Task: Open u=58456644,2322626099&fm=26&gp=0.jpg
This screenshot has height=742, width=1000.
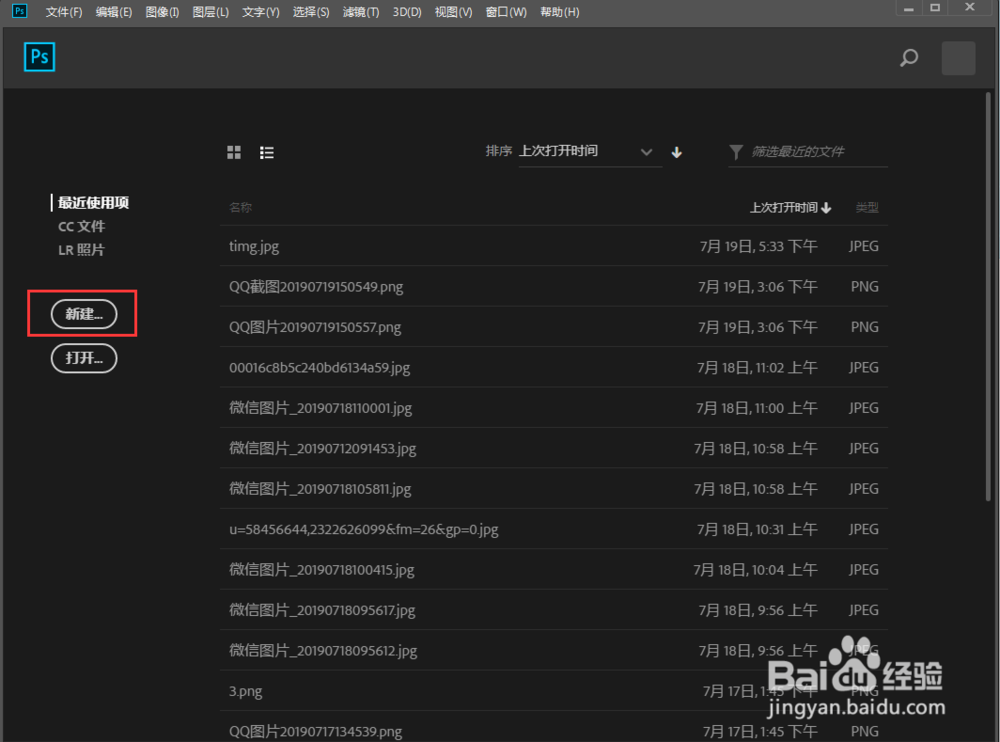Action: coord(554,529)
